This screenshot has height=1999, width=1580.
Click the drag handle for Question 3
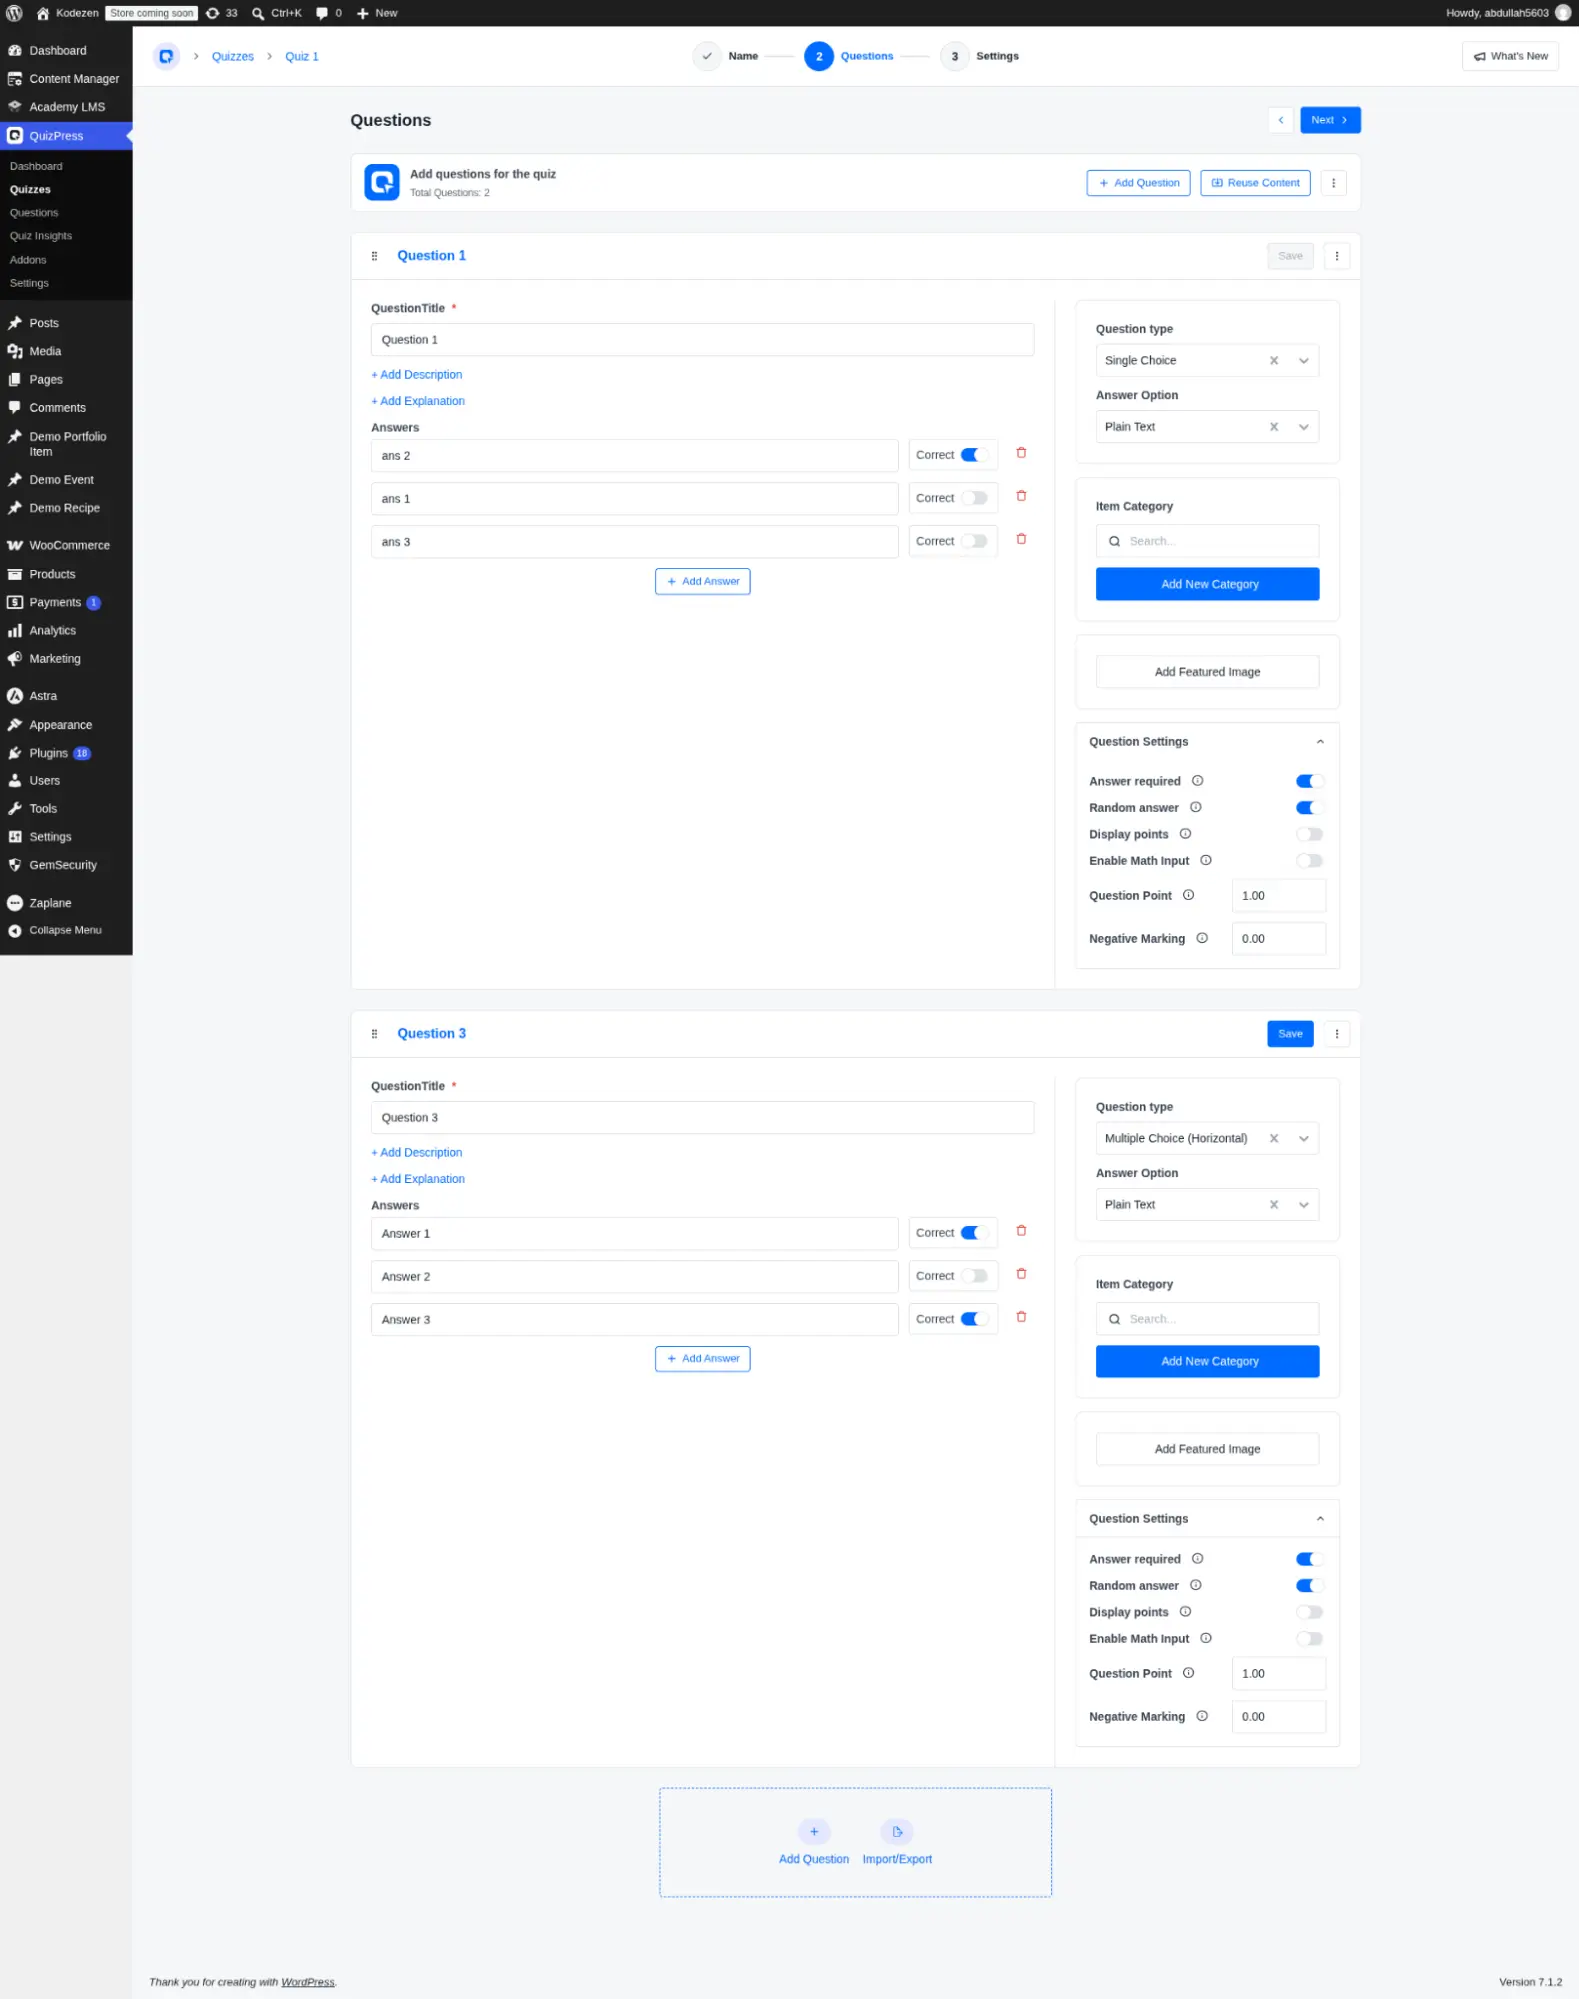pos(374,1034)
